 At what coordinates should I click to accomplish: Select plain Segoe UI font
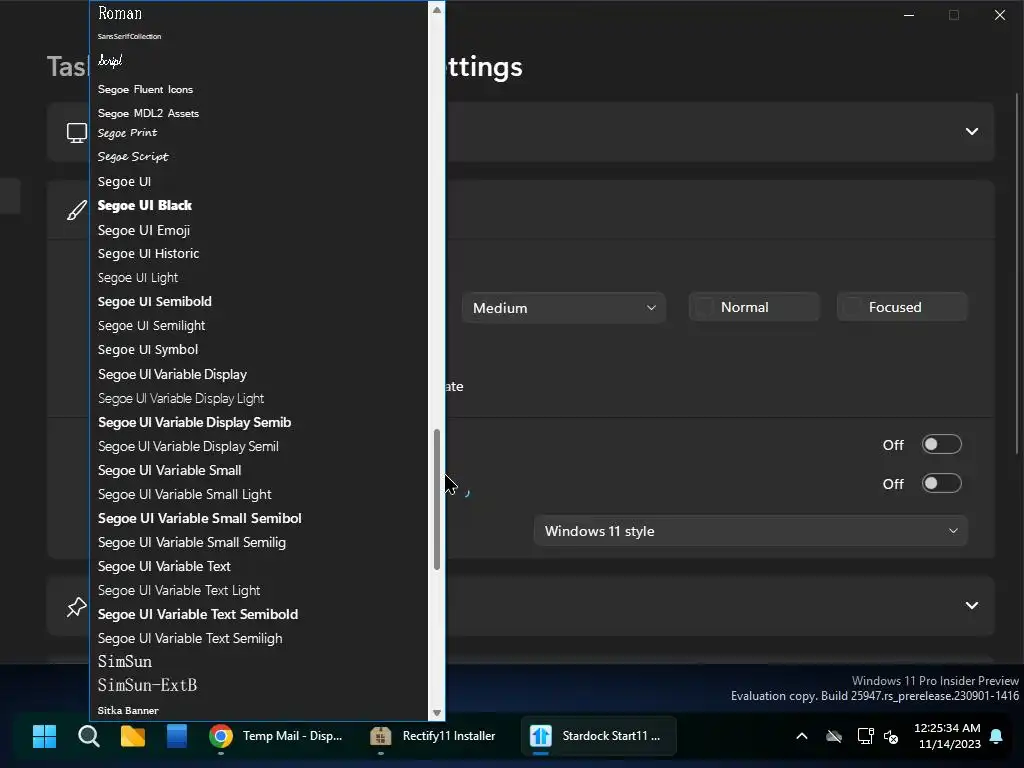tap(259, 182)
